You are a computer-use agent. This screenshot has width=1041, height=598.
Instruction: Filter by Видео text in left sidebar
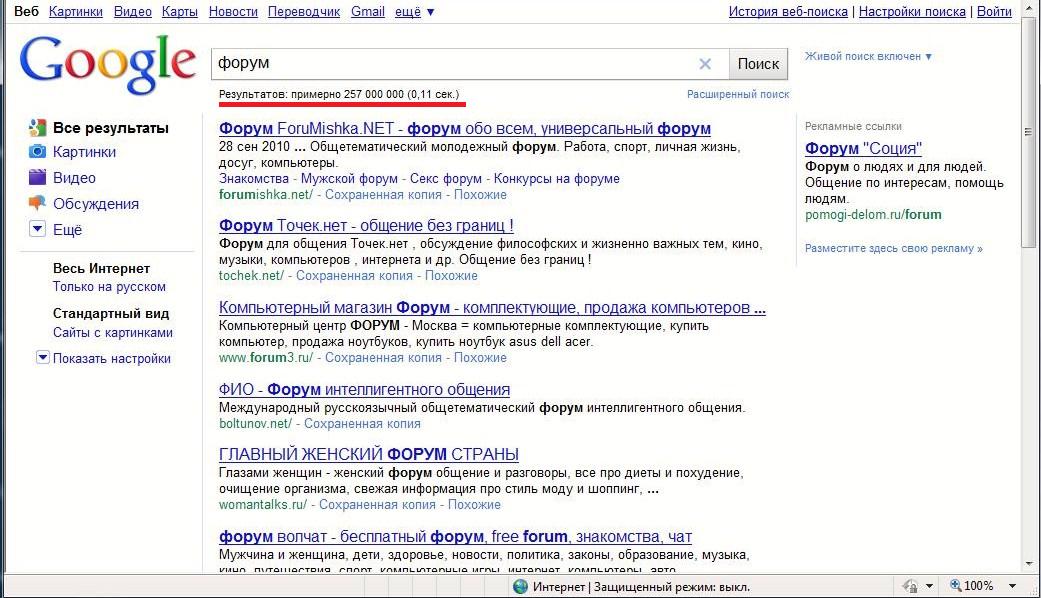pyautogui.click(x=74, y=178)
